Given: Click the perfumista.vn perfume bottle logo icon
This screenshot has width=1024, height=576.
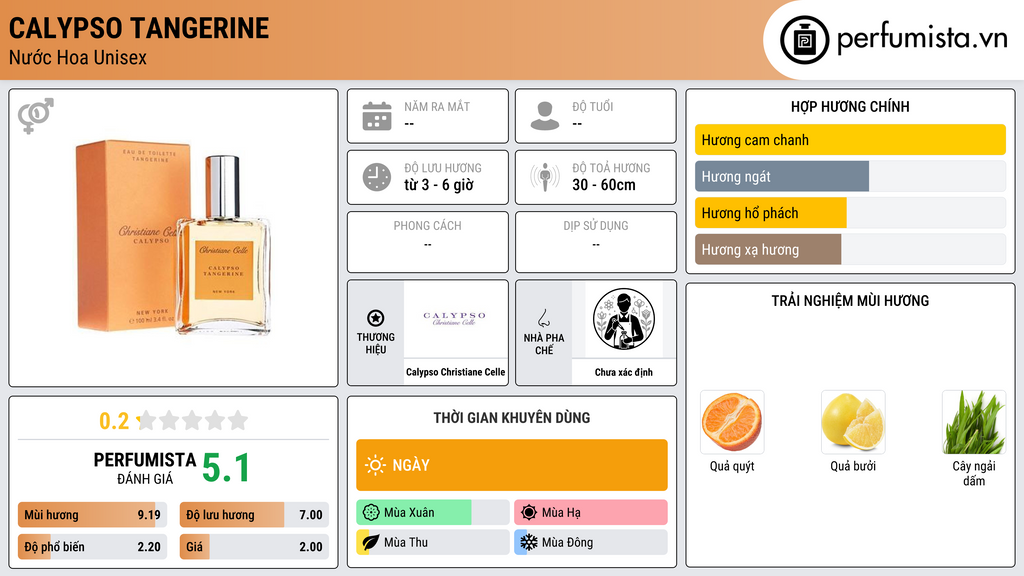Looking at the screenshot, I should pyautogui.click(x=804, y=40).
